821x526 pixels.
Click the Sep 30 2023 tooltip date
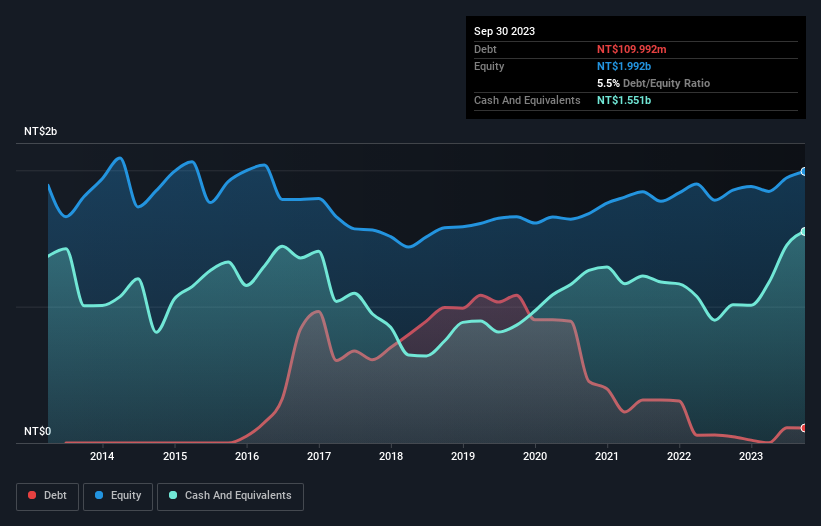click(x=504, y=31)
